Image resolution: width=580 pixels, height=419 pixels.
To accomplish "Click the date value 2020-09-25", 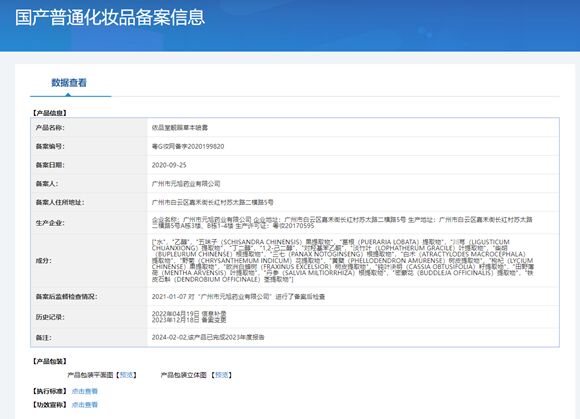I will coord(169,165).
